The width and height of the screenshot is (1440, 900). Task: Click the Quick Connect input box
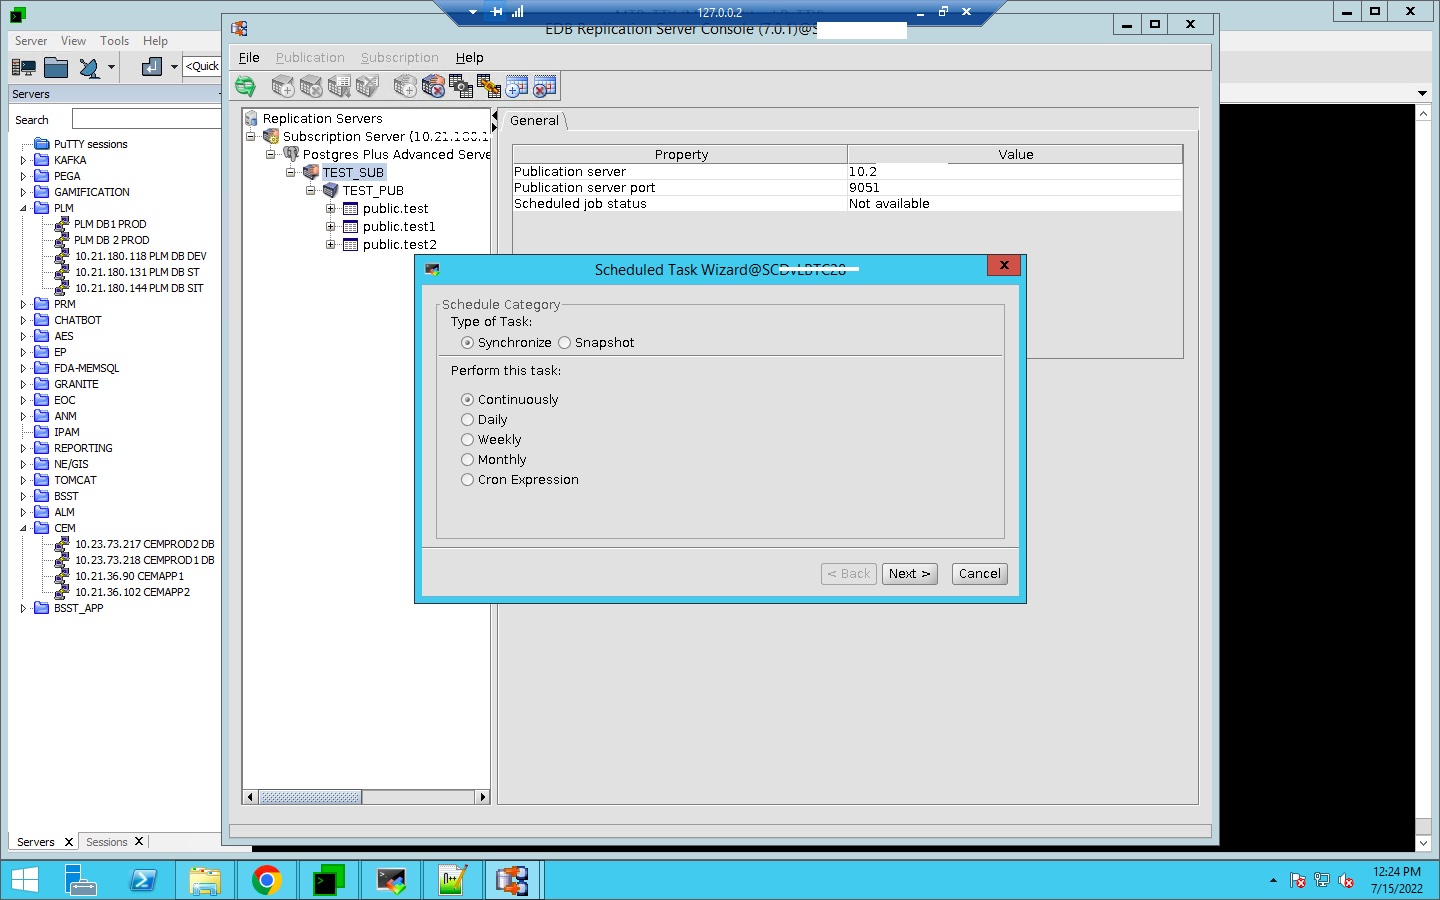pos(202,66)
